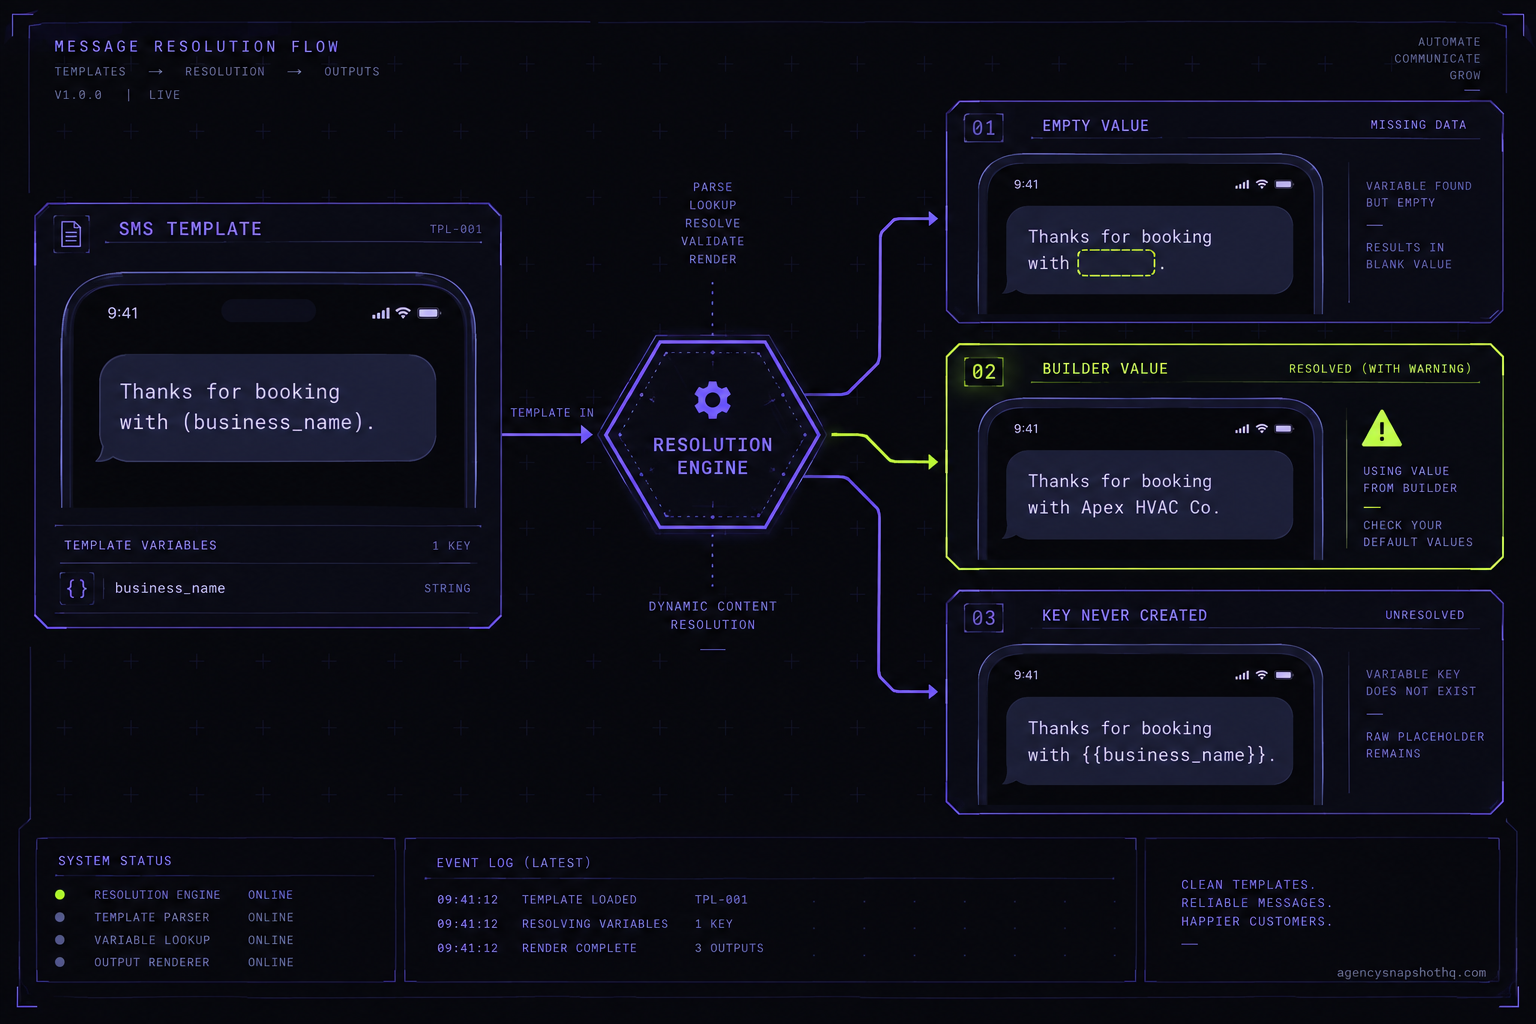Click the RESULTS IN BLANK VALUE note
This screenshot has height=1024, width=1536.
click(x=1409, y=256)
